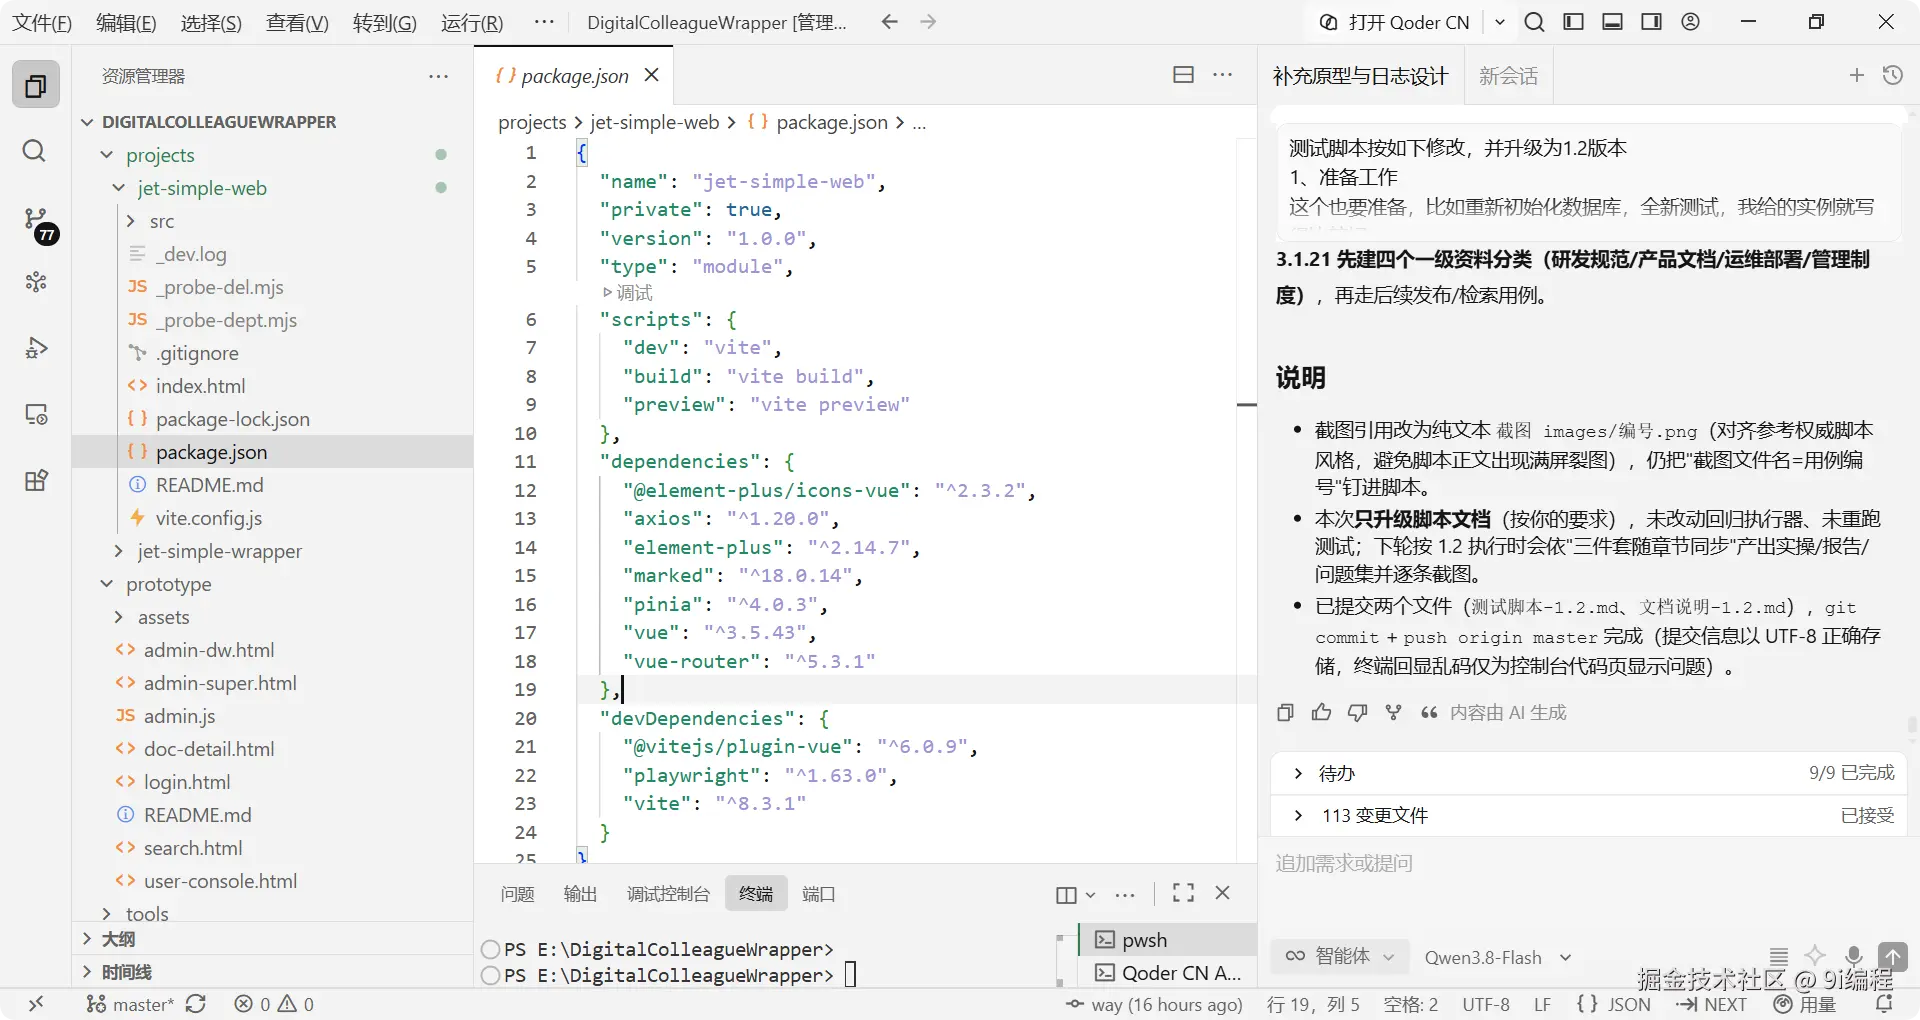Viewport: 1920px width, 1020px height.
Task: Click microphone voice input icon
Action: coord(1853,956)
